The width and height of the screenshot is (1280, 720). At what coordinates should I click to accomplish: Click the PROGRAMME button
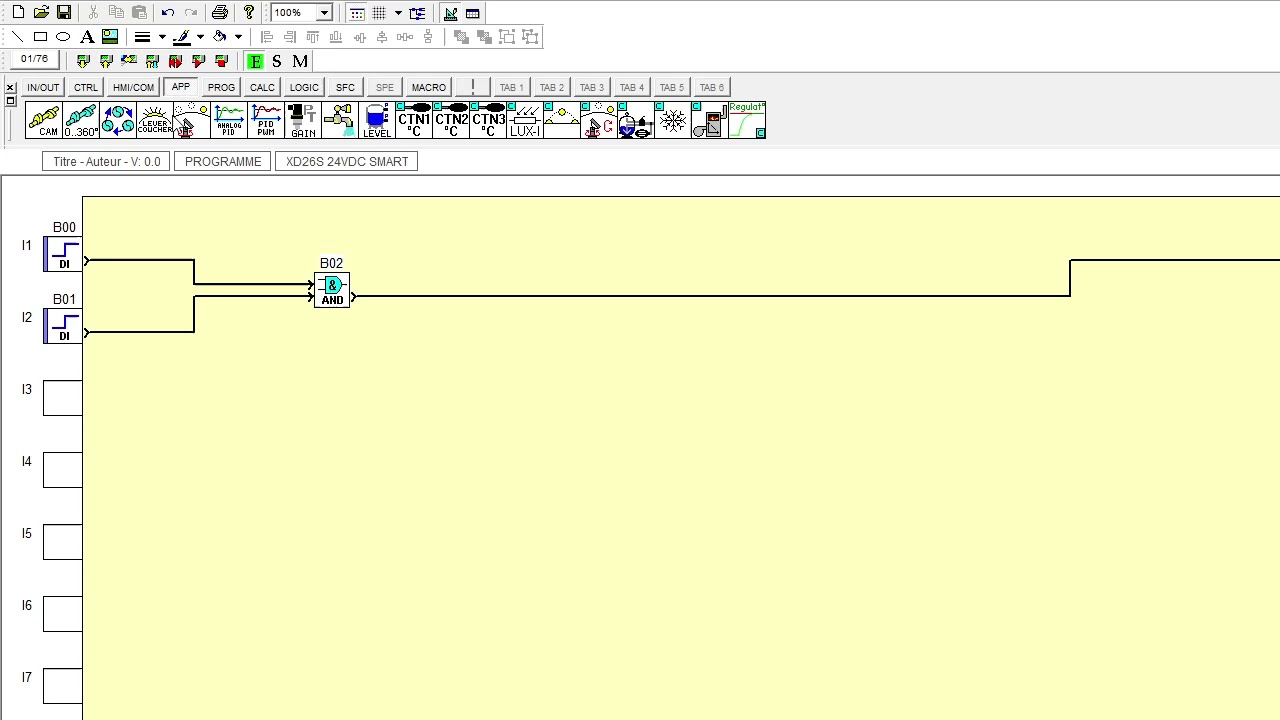tap(223, 161)
